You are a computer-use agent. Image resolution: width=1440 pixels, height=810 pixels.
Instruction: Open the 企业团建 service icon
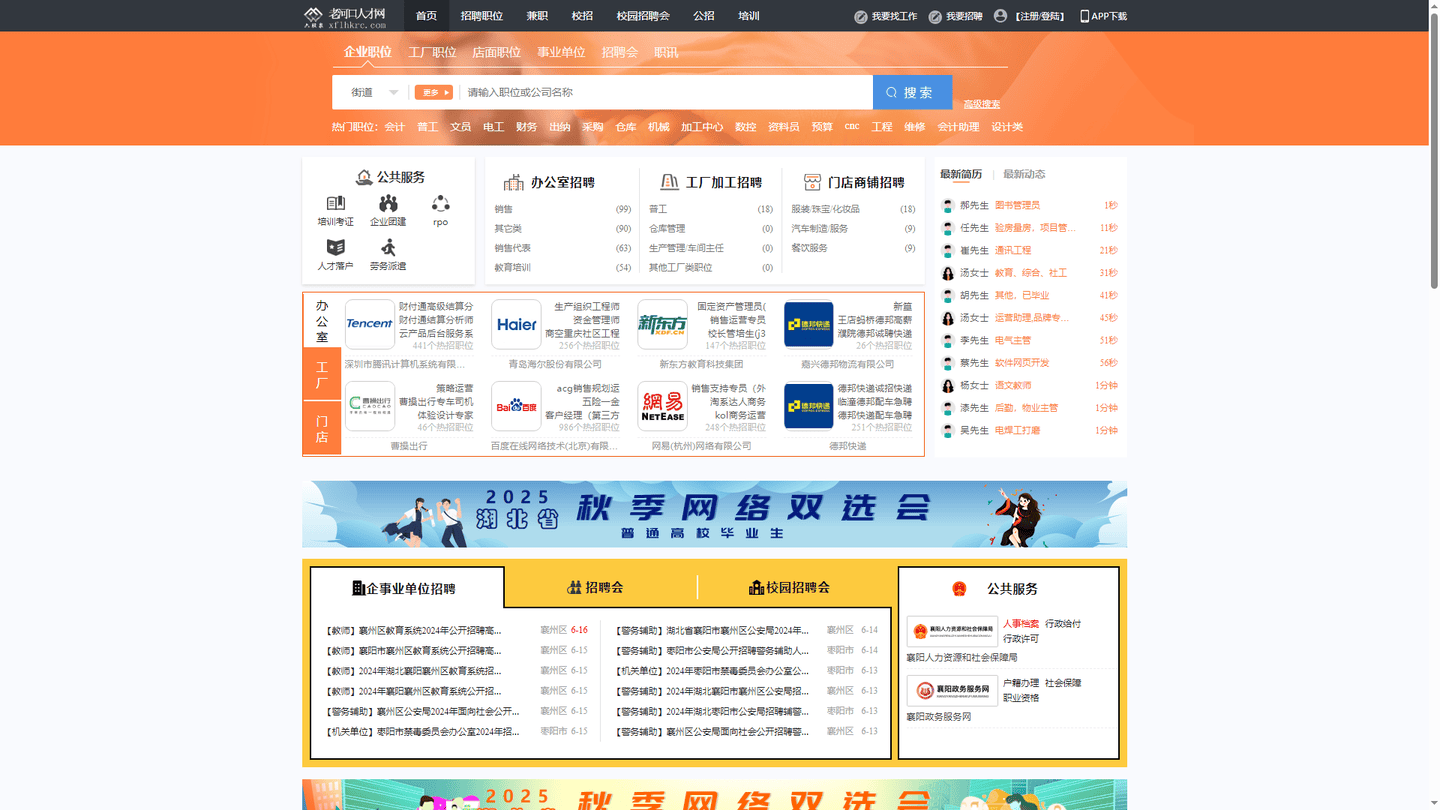click(388, 204)
